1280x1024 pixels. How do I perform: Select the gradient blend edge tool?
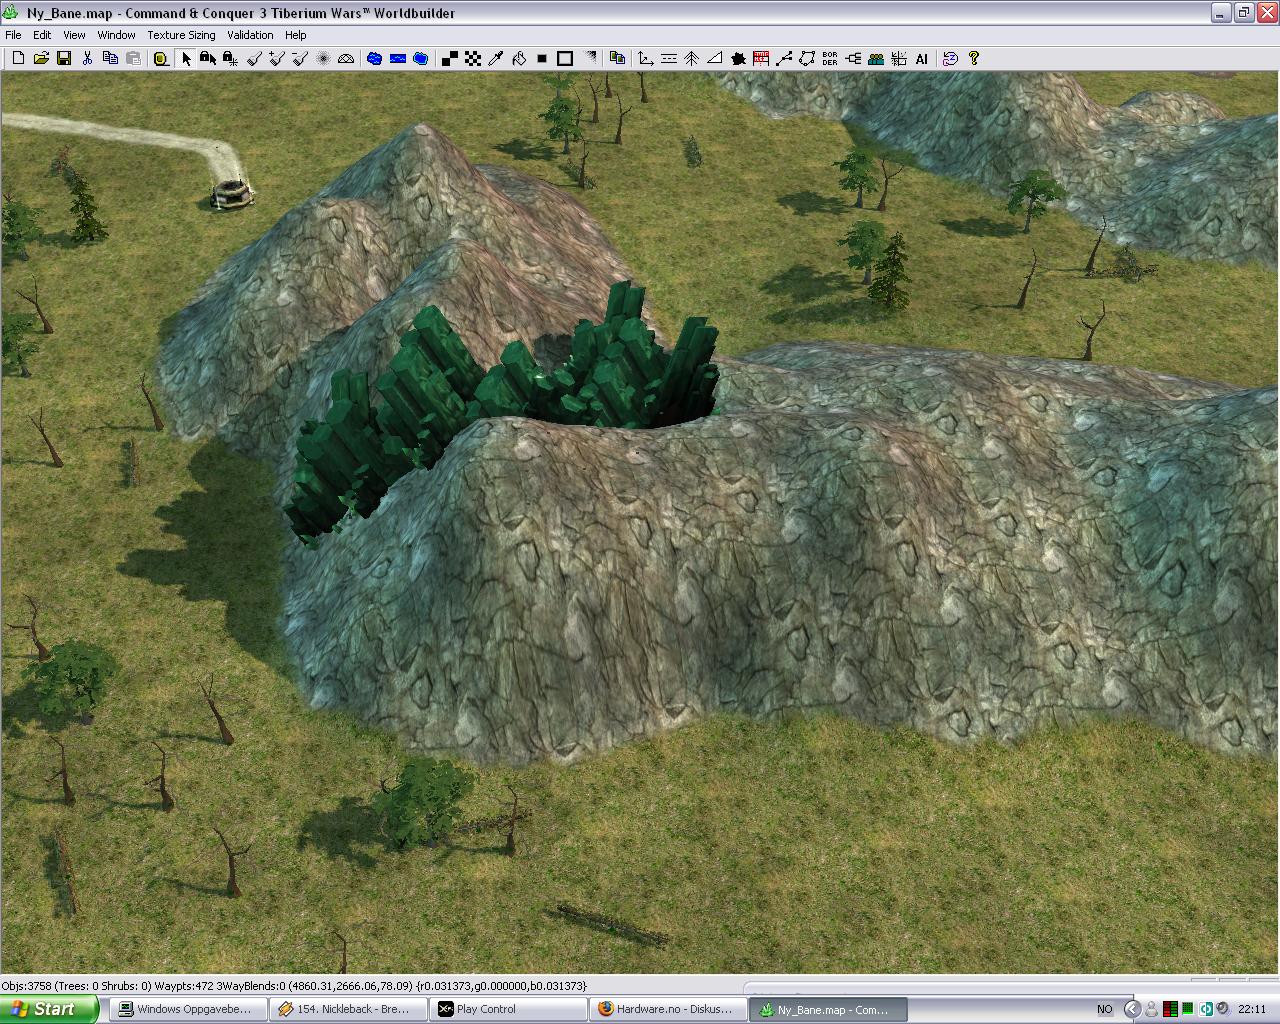[x=590, y=58]
